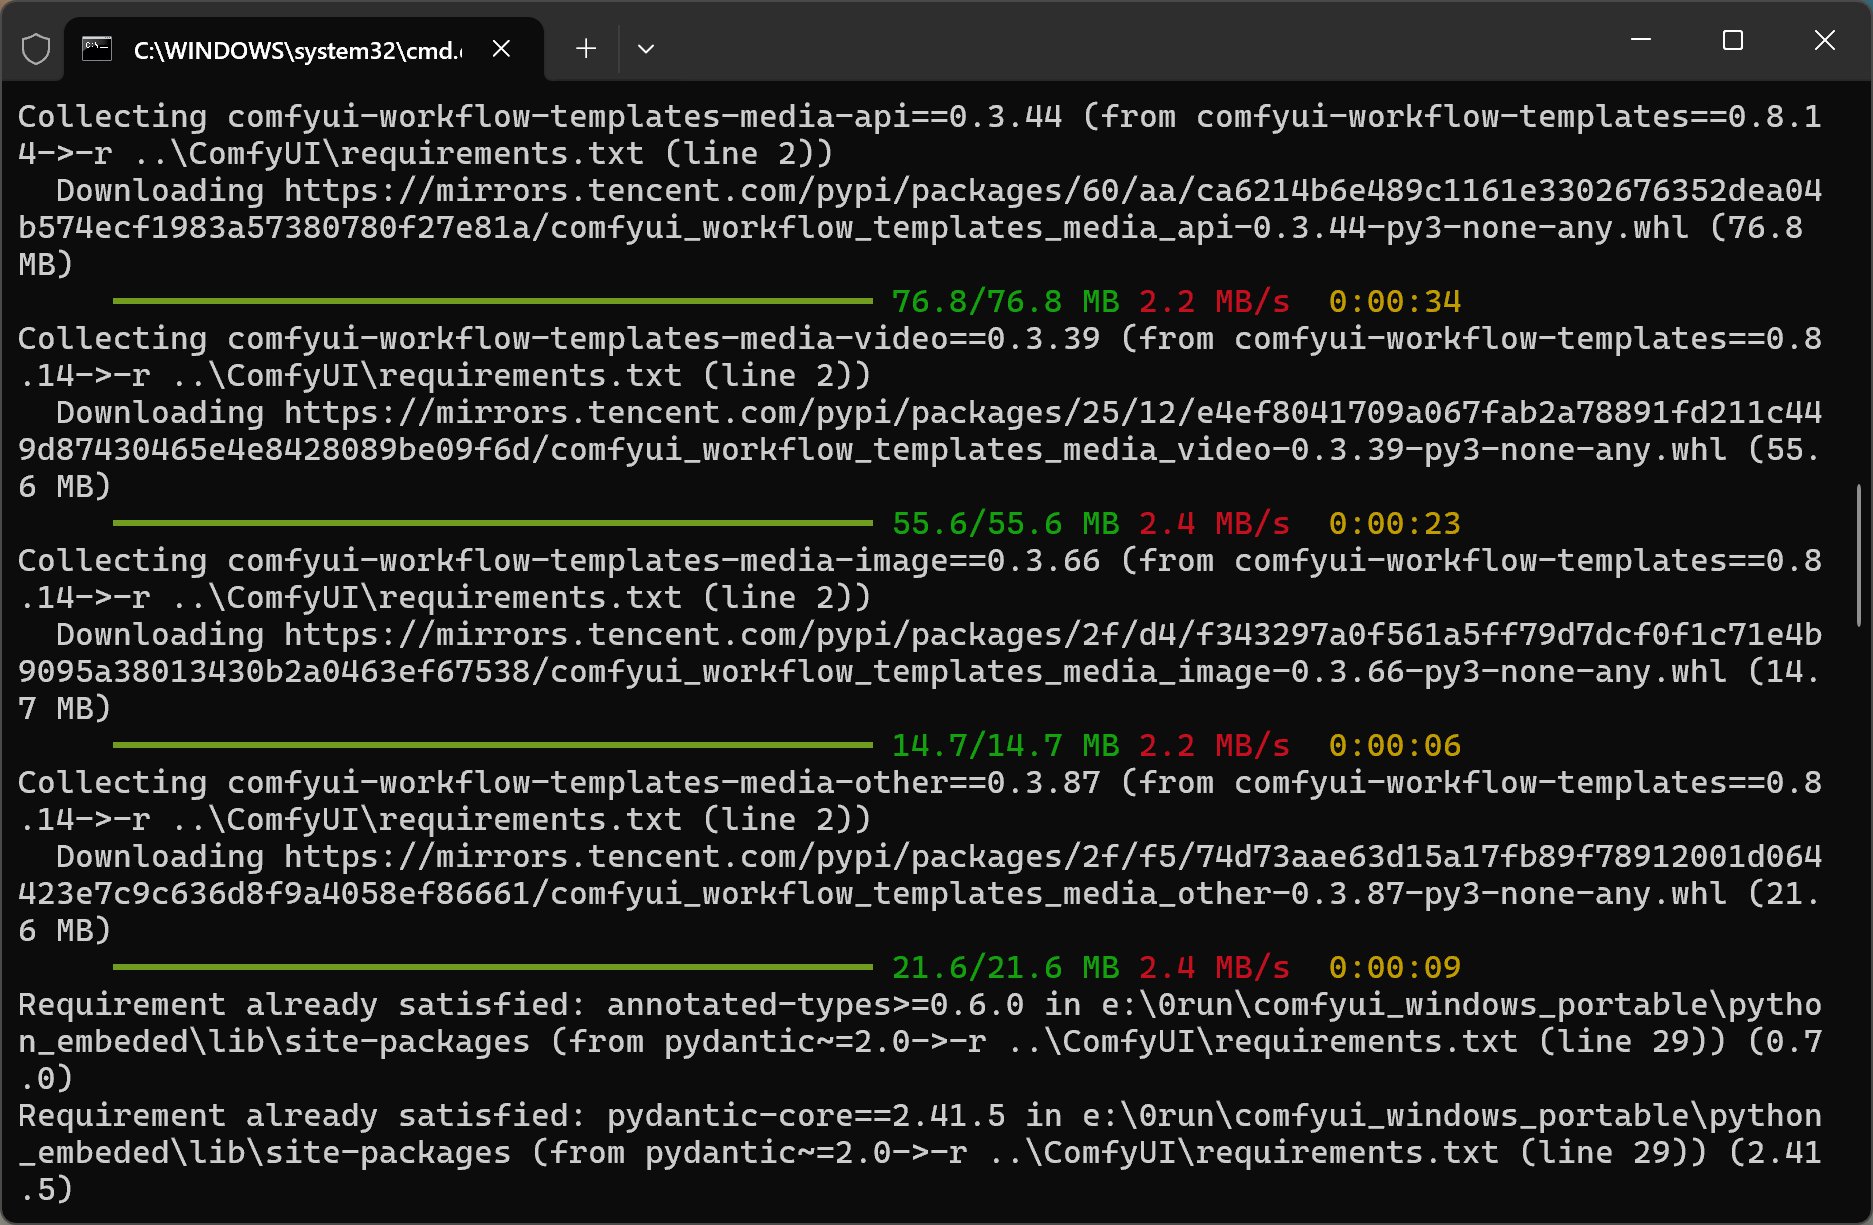Open a new terminal tab
Image resolution: width=1873 pixels, height=1225 pixels.
tap(586, 49)
